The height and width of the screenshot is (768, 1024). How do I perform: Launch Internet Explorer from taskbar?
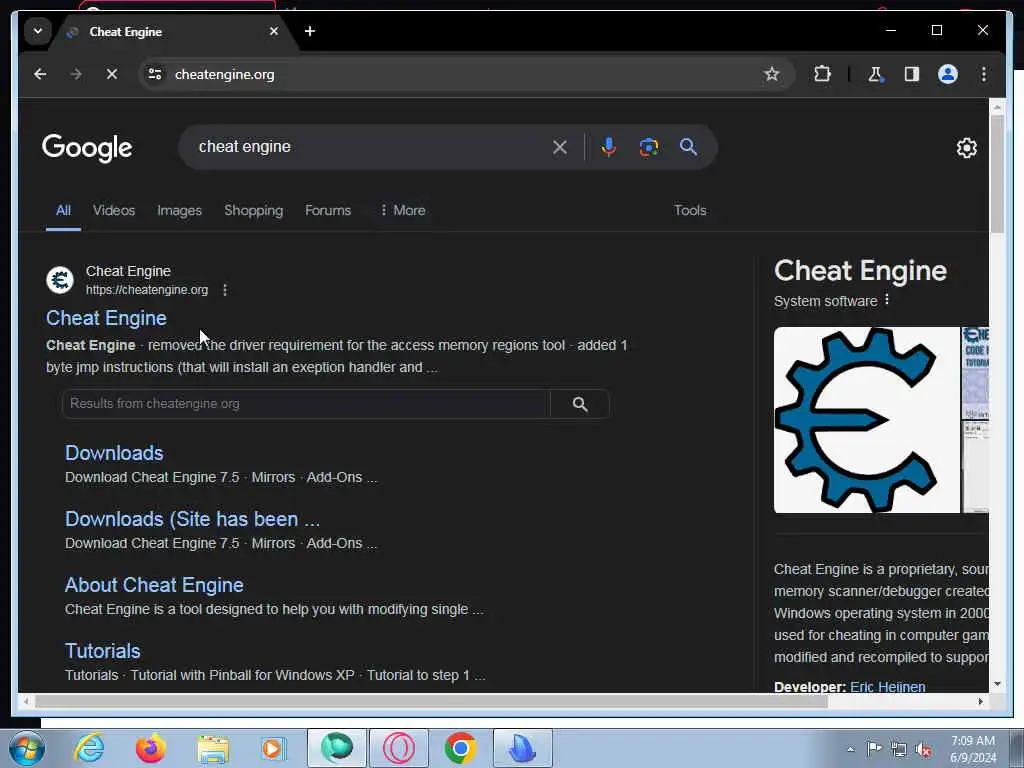(89, 748)
